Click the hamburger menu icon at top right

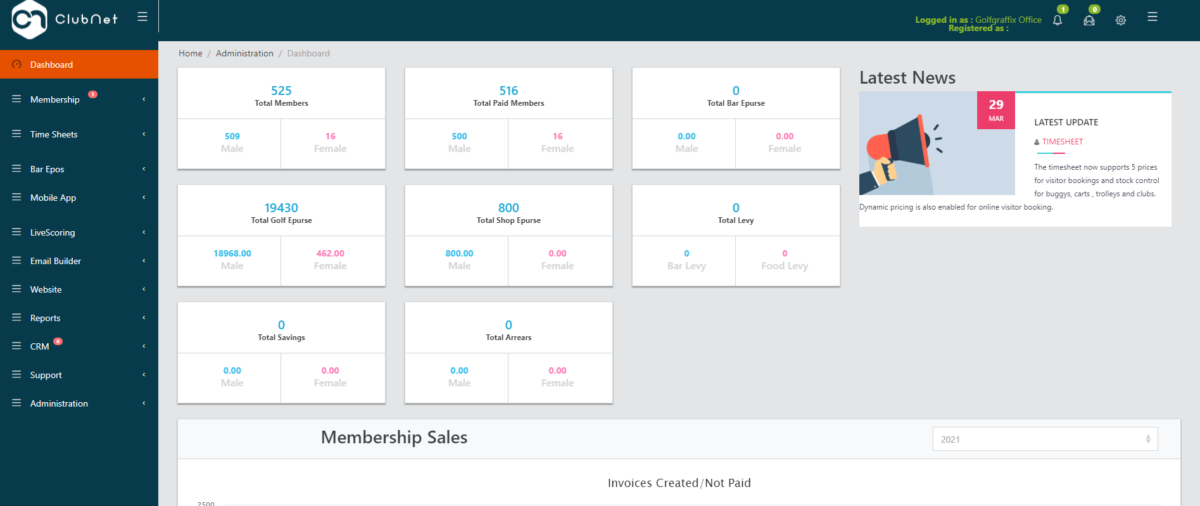(x=1153, y=17)
